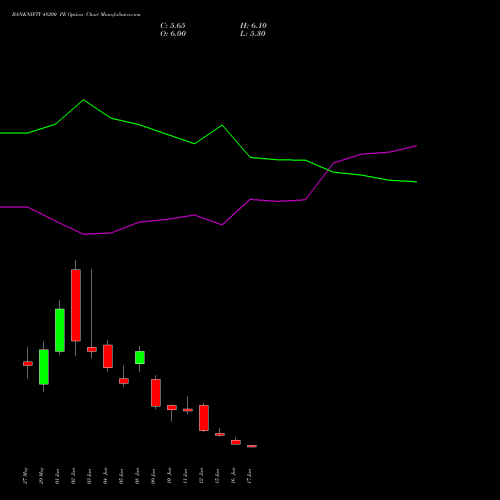Click the '16 Jun' date axis label
Image resolution: width=500 pixels, height=500 pixels.
click(x=234, y=476)
